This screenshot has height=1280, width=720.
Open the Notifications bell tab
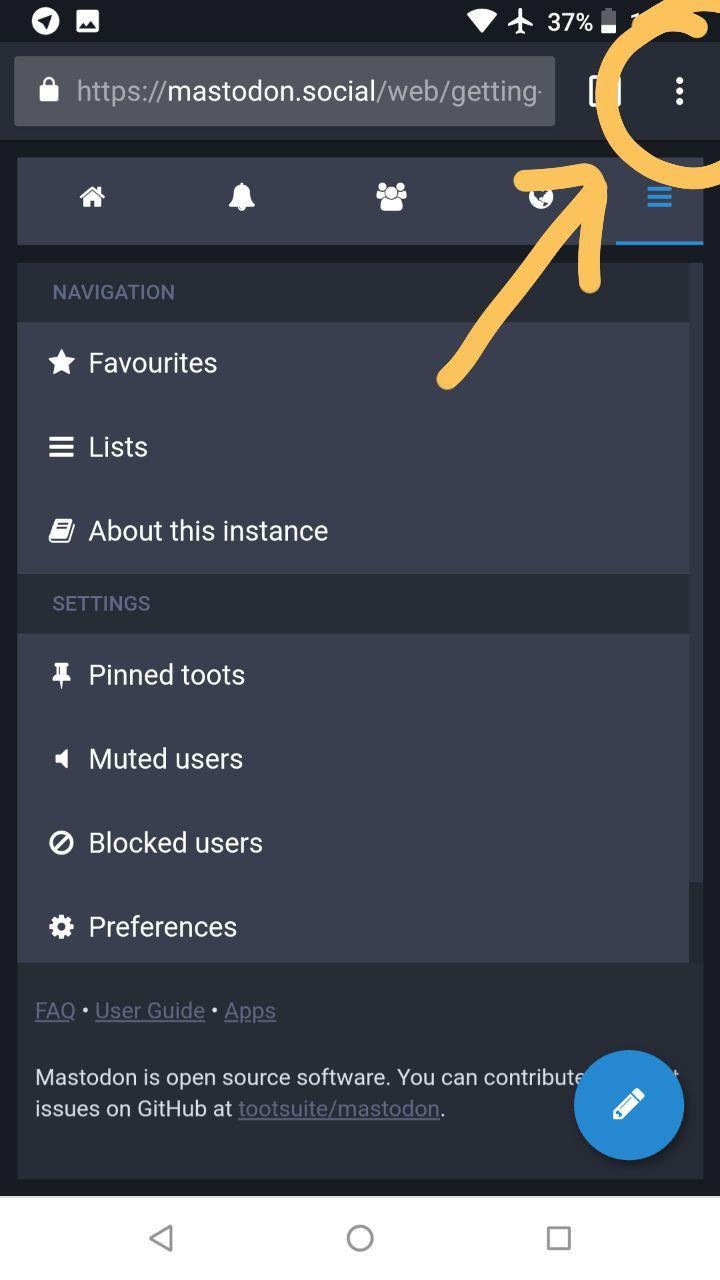(x=241, y=198)
